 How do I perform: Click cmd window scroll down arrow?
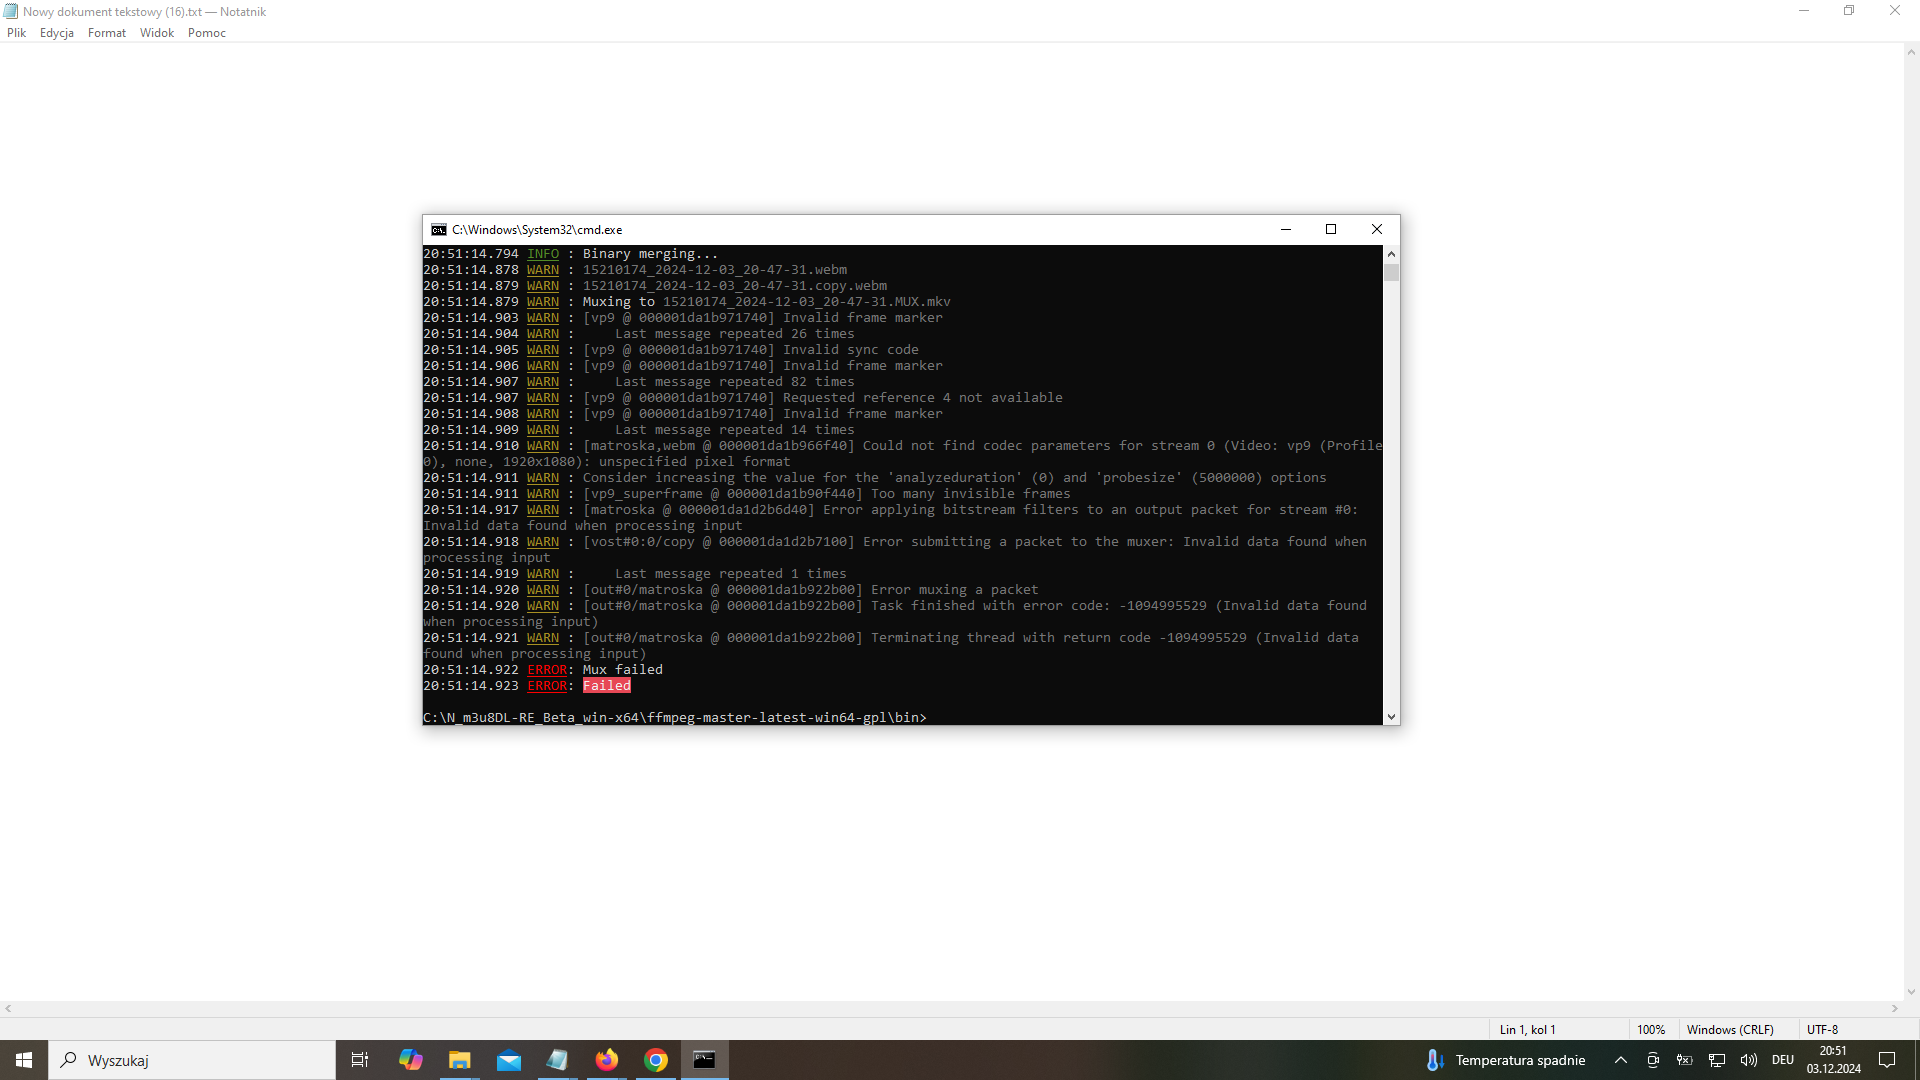[1391, 717]
